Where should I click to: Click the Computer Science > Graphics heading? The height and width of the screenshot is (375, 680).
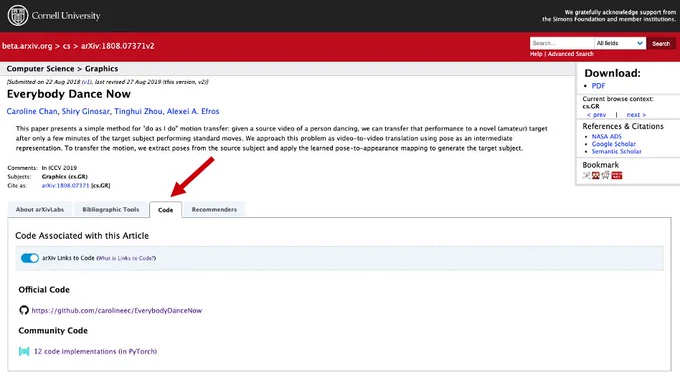62,68
